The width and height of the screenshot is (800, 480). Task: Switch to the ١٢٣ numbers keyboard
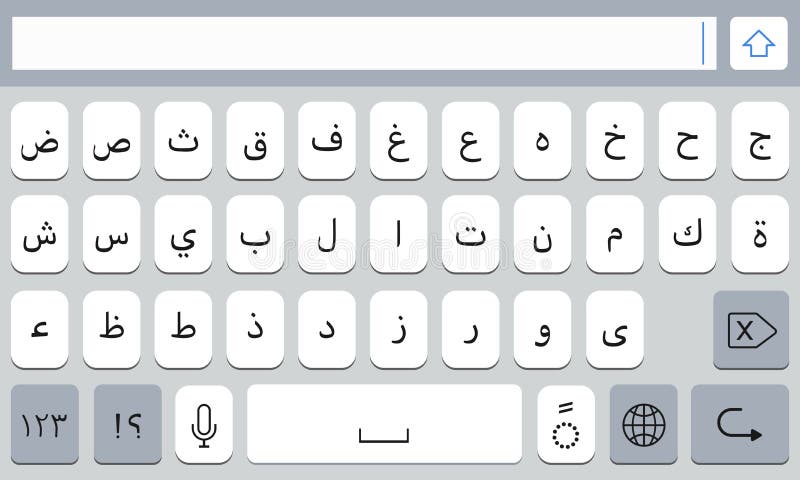pos(45,424)
